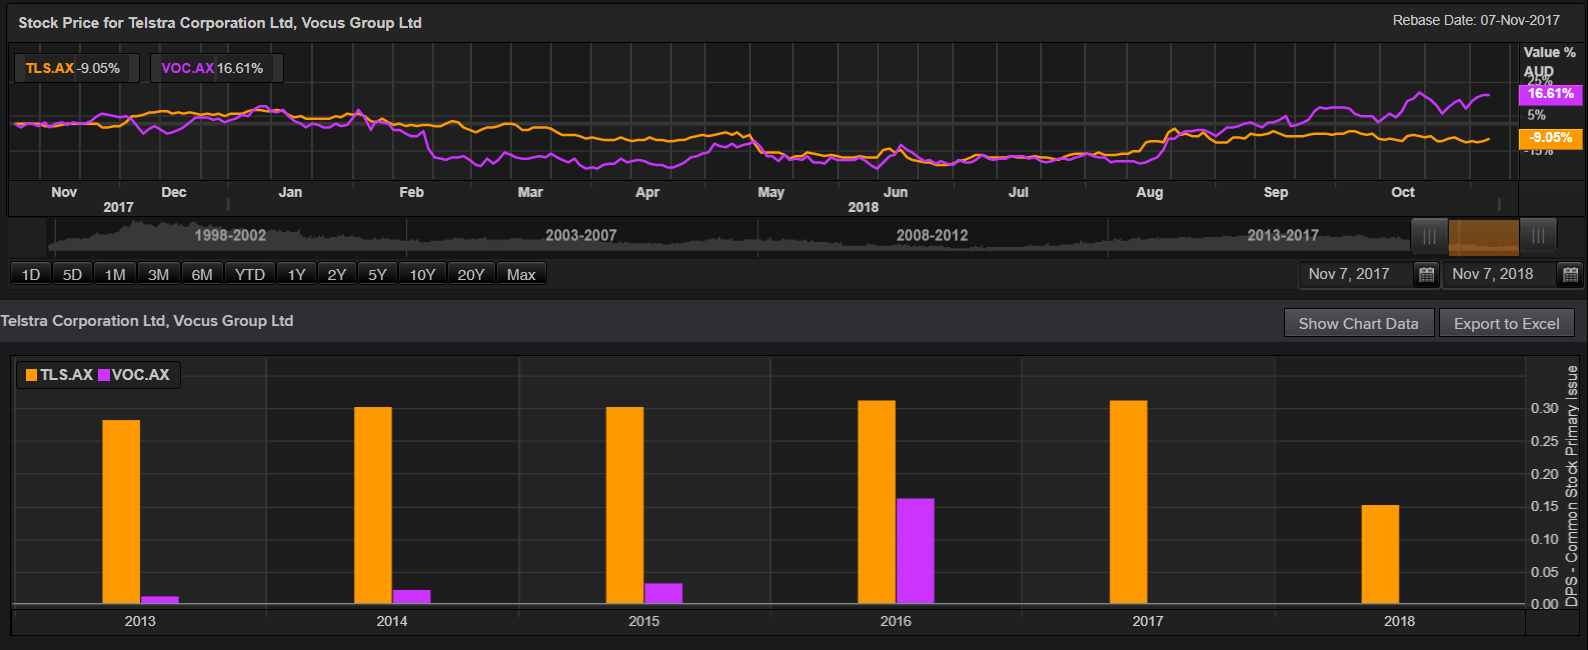
Task: Jump to 1998-2002 period in navigator
Action: point(230,235)
